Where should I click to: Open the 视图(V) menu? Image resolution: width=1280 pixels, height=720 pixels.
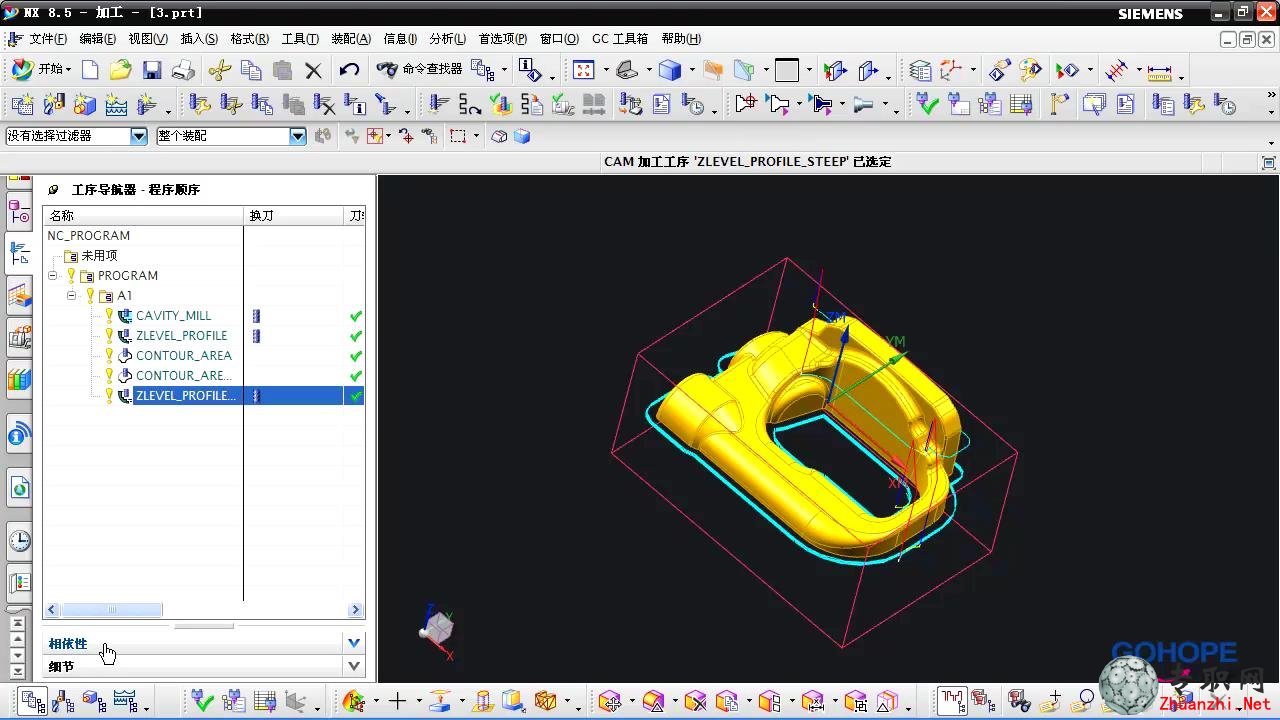[x=148, y=39]
